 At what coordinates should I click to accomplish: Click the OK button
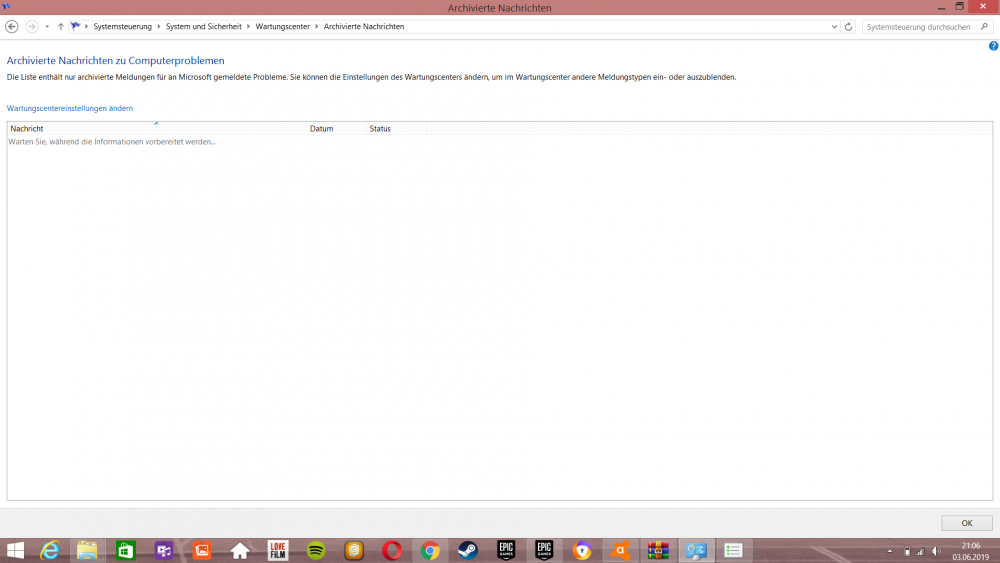coord(967,523)
